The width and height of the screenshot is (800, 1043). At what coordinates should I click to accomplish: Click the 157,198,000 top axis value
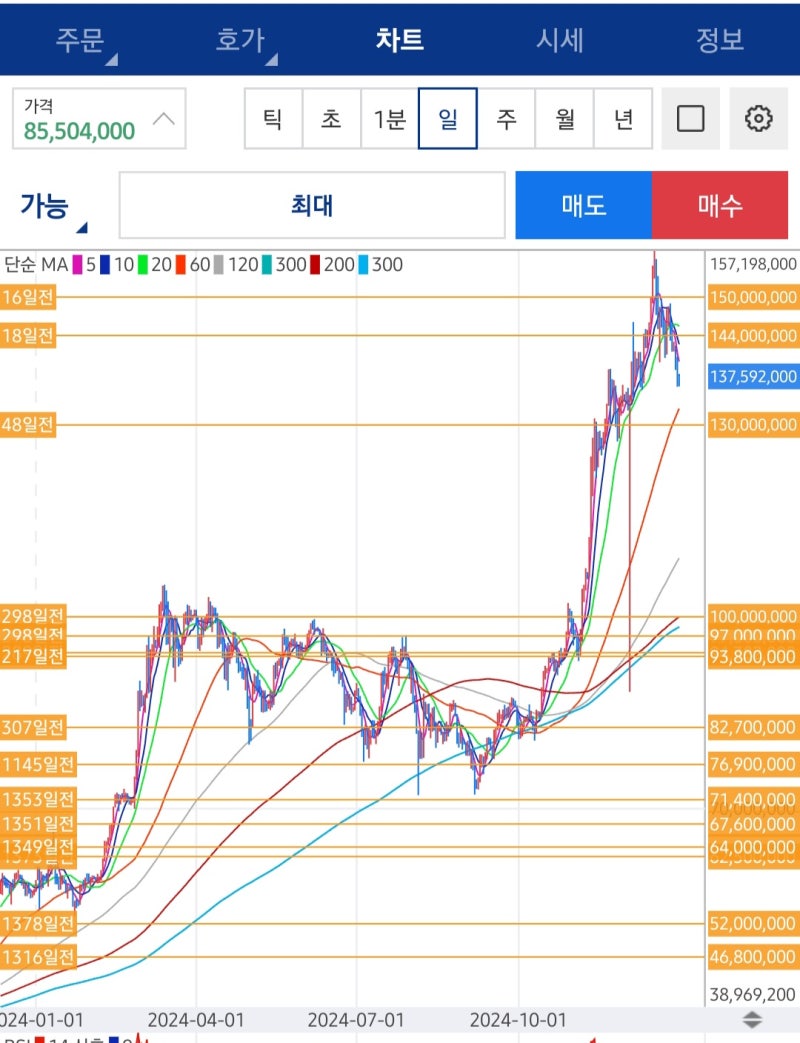pyautogui.click(x=753, y=264)
